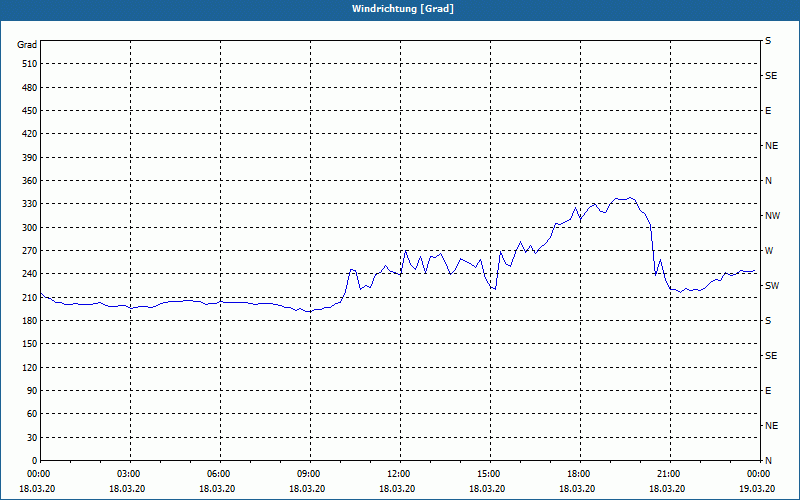This screenshot has width=800, height=500.
Task: Click the 18.03.20 date under 03:00
Action: tap(127, 489)
